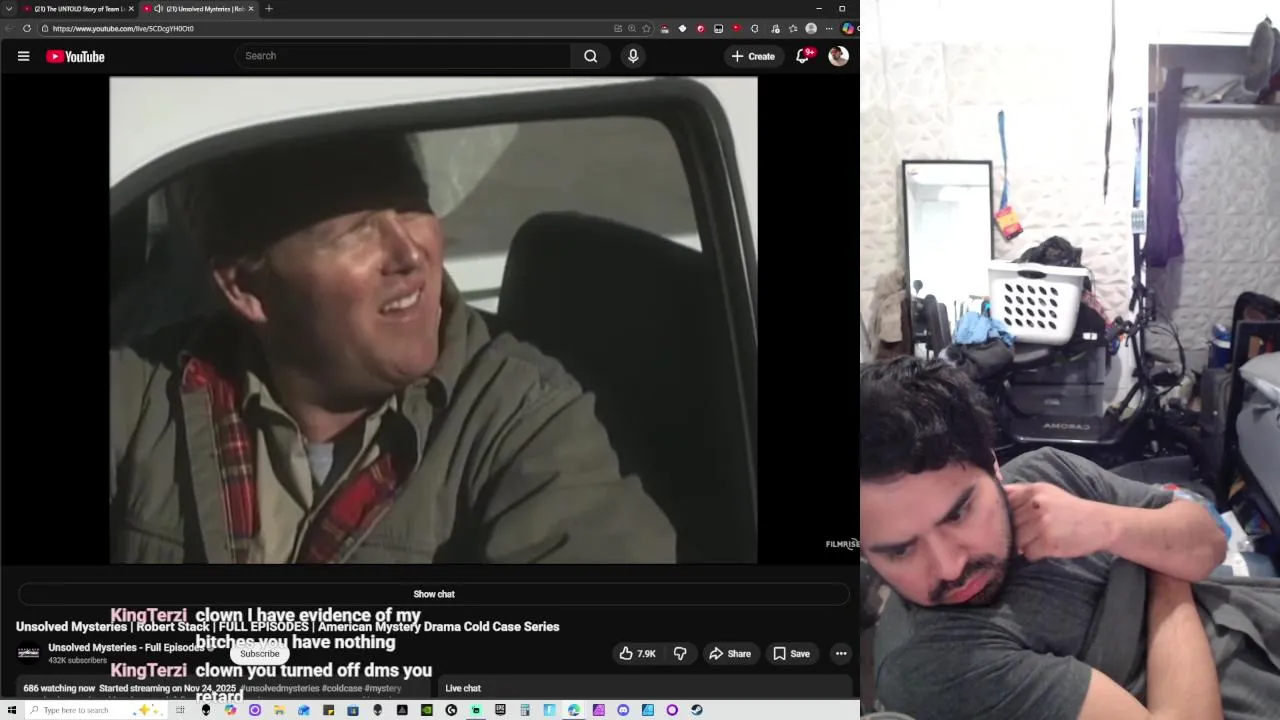
Task: Dislike the Unsolved Mysteries video
Action: tap(680, 653)
